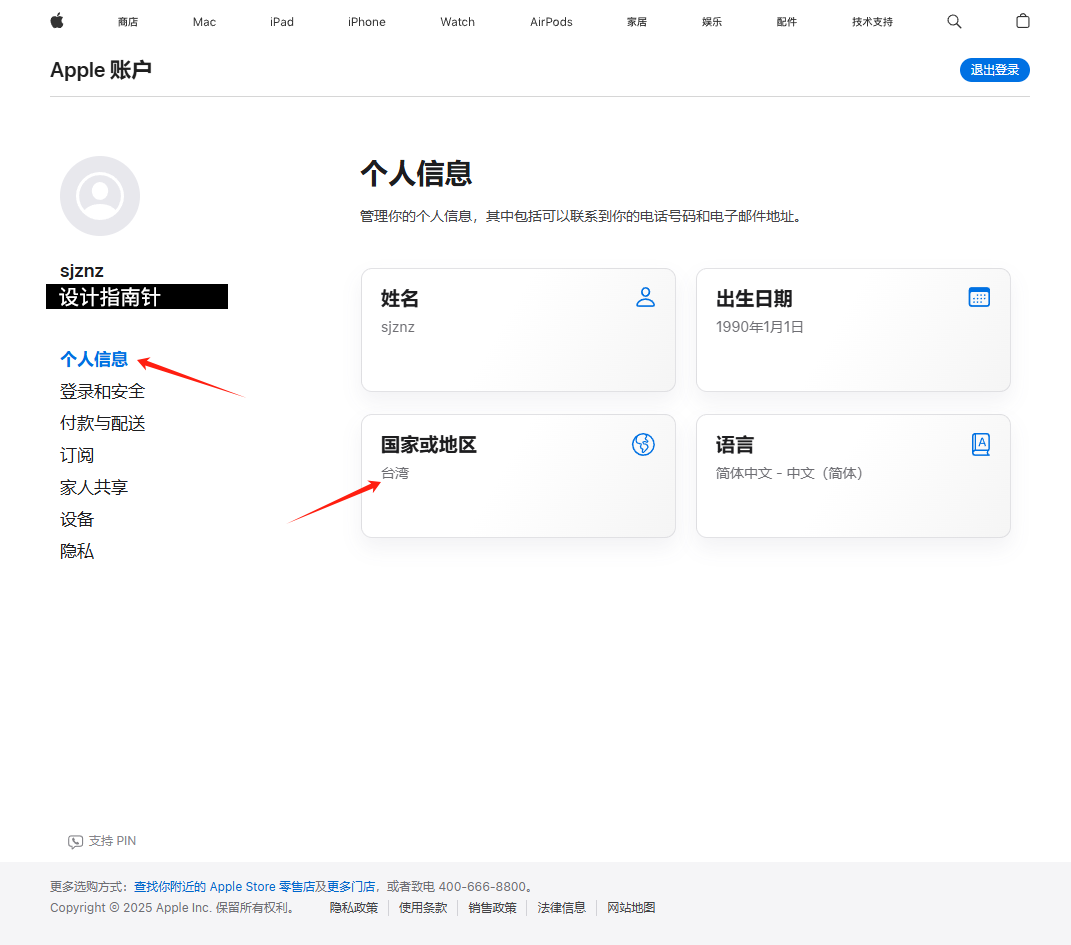This screenshot has width=1071, height=945.
Task: Select 个人信息 in the sidebar
Action: [94, 359]
